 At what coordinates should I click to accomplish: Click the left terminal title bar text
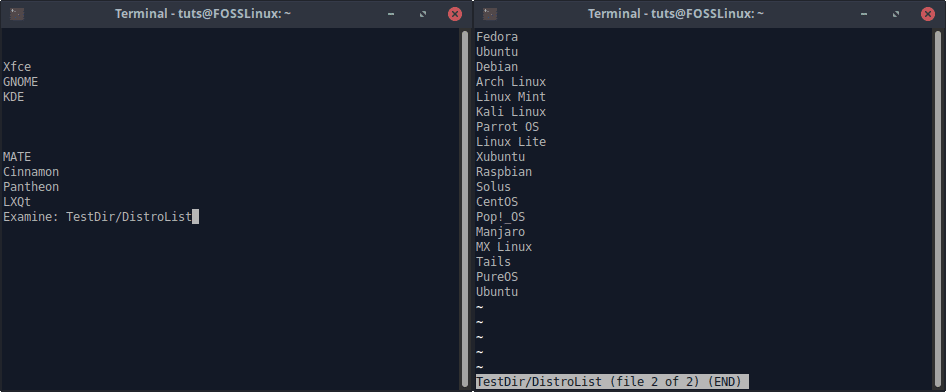click(x=203, y=14)
